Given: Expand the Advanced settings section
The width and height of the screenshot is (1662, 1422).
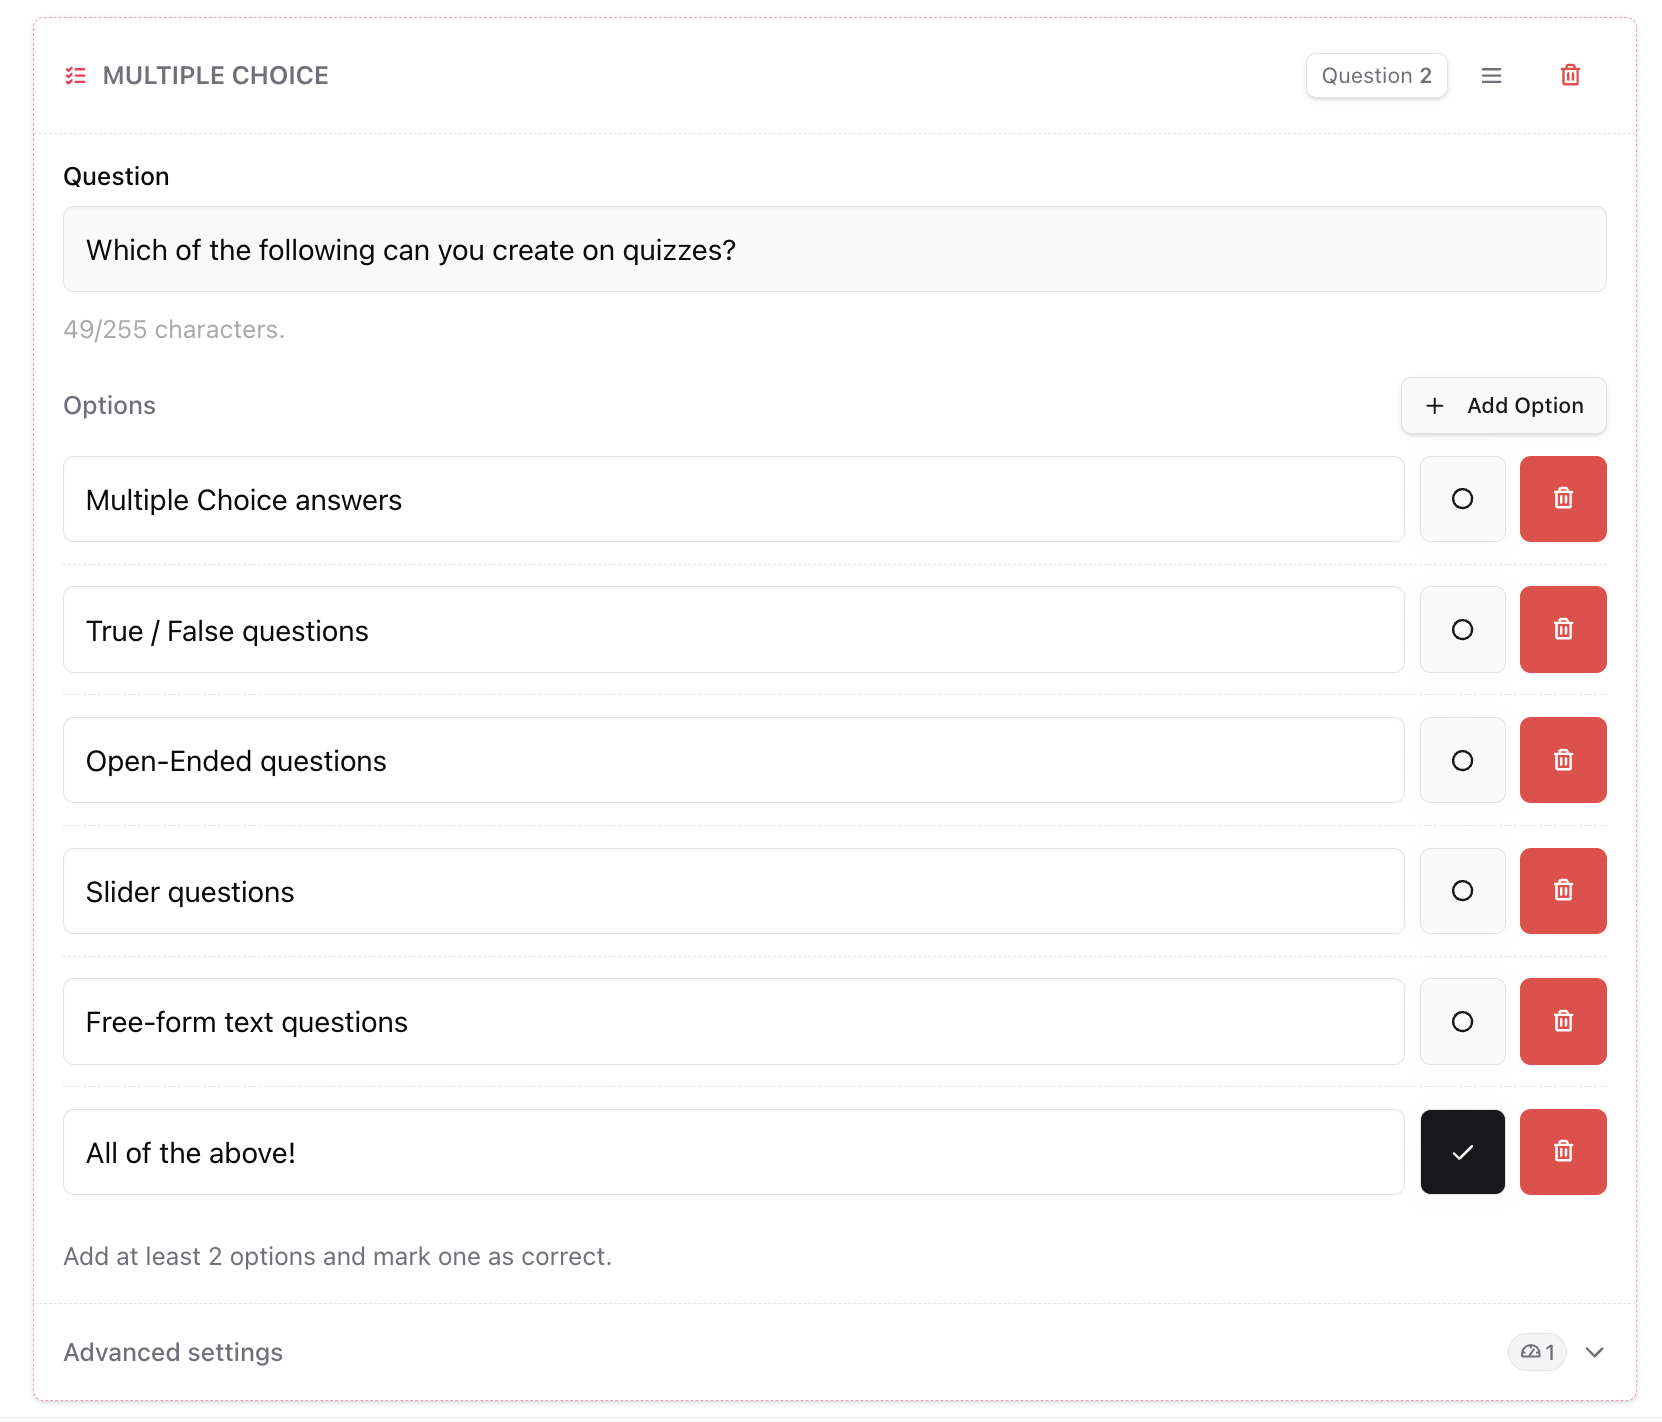Looking at the screenshot, I should point(1596,1352).
